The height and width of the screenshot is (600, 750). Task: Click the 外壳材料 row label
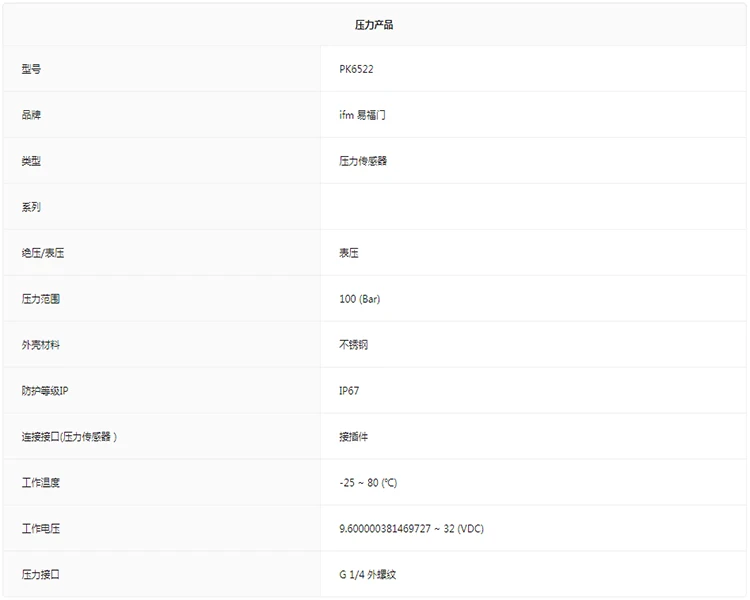tap(41, 345)
